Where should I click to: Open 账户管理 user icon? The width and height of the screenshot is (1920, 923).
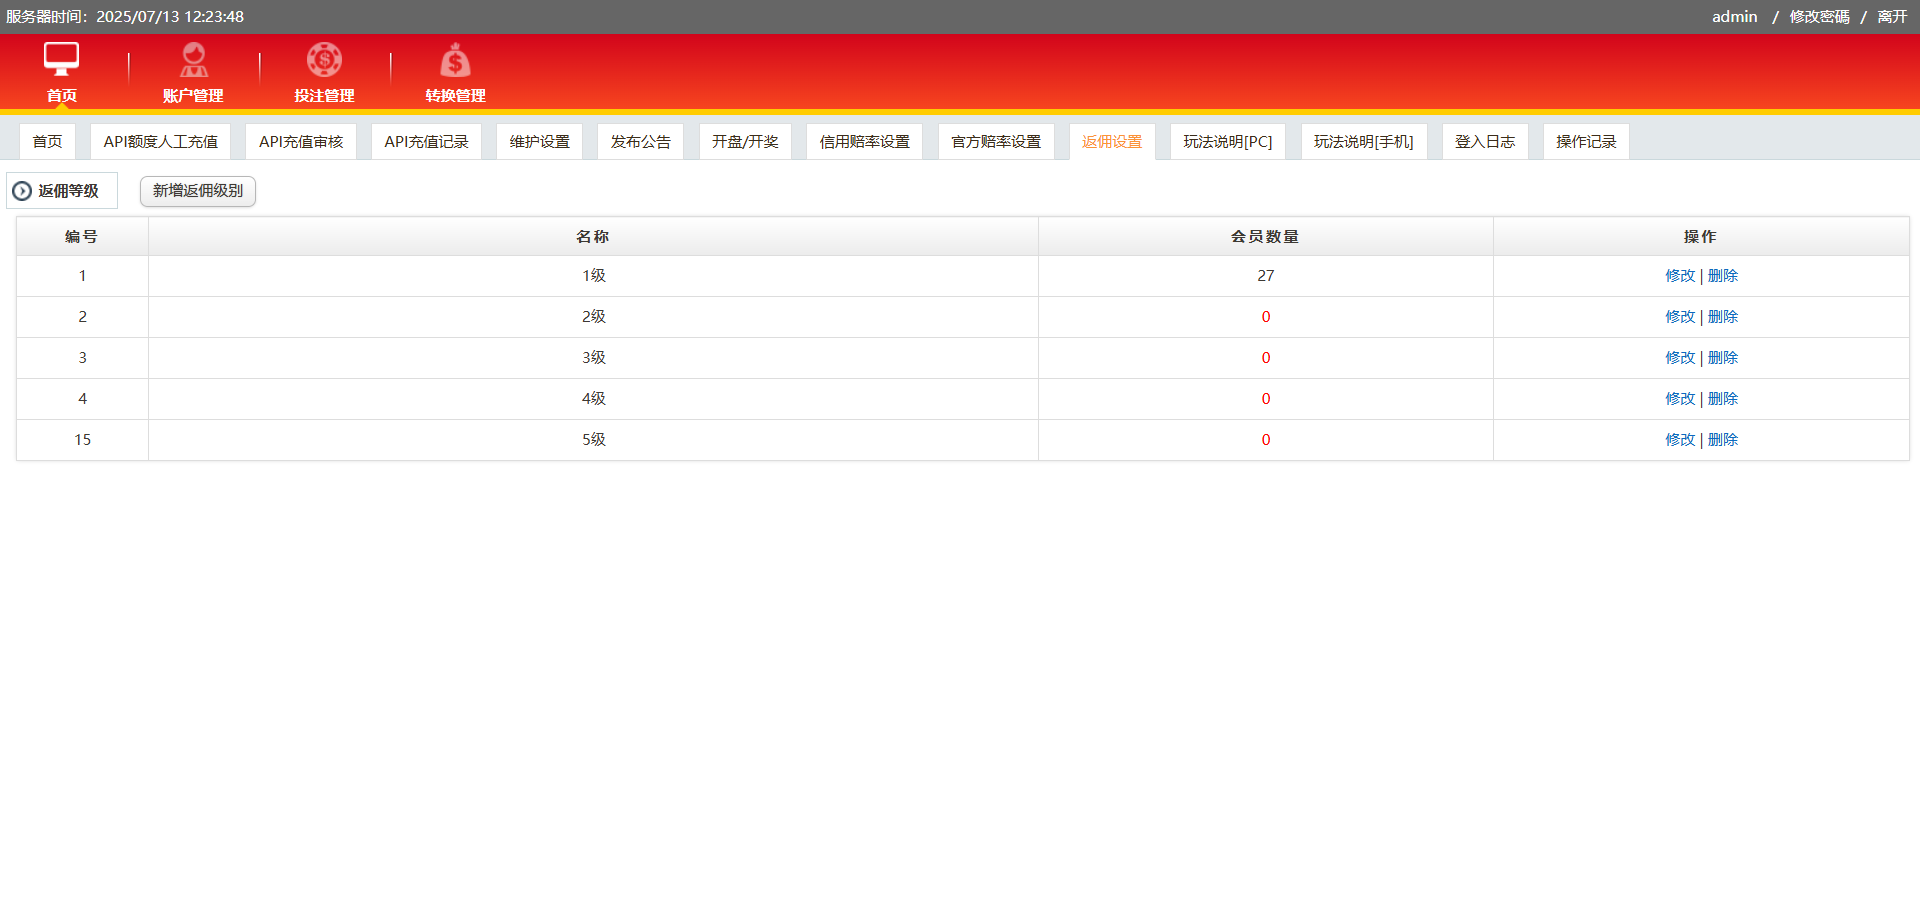(x=193, y=60)
